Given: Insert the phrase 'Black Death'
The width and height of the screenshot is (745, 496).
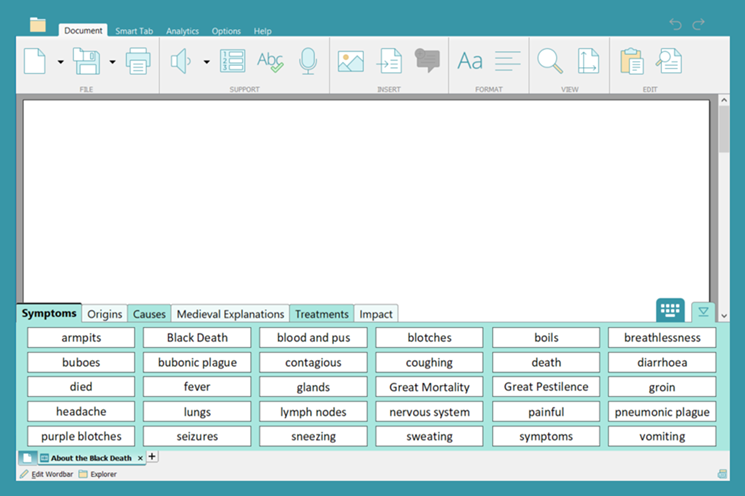Looking at the screenshot, I should [197, 338].
